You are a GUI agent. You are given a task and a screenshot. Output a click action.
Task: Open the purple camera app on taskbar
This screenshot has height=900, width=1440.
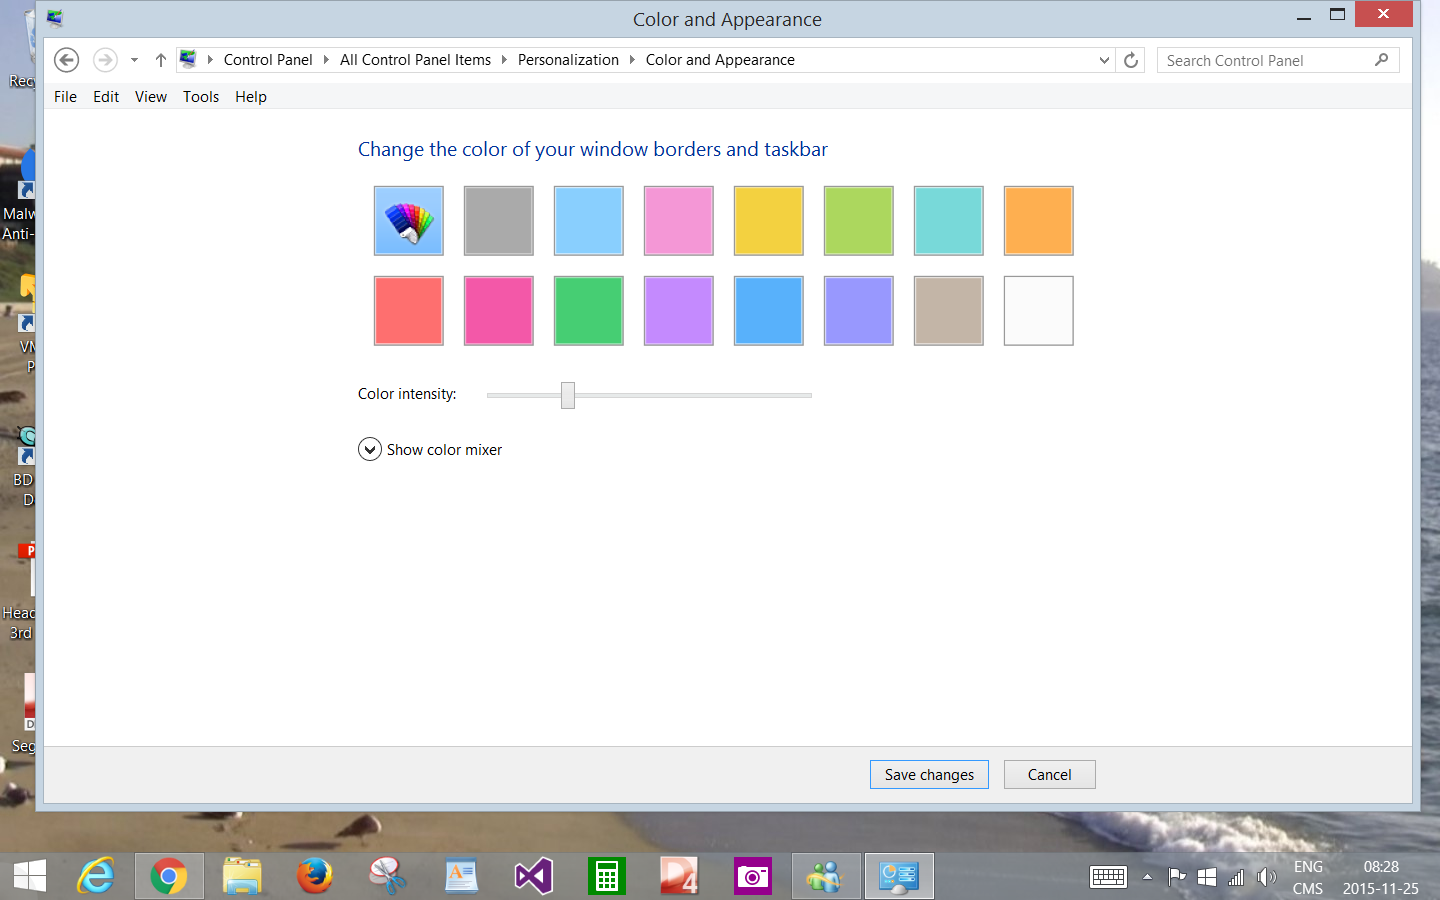pos(752,877)
